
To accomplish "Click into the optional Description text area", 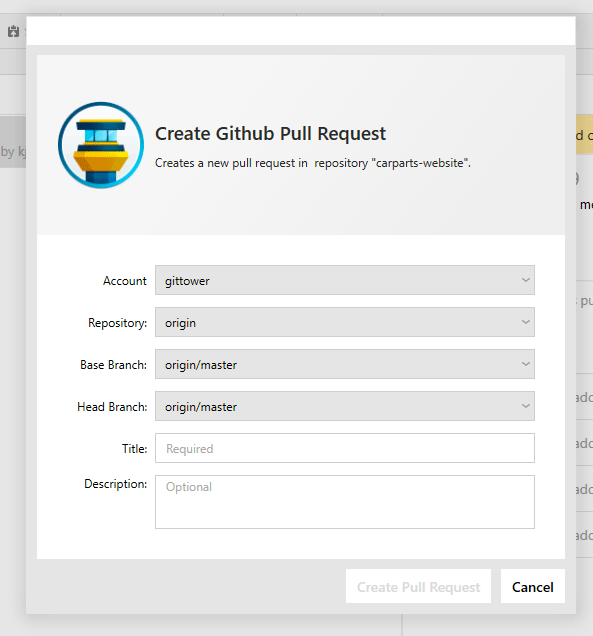I will (344, 502).
